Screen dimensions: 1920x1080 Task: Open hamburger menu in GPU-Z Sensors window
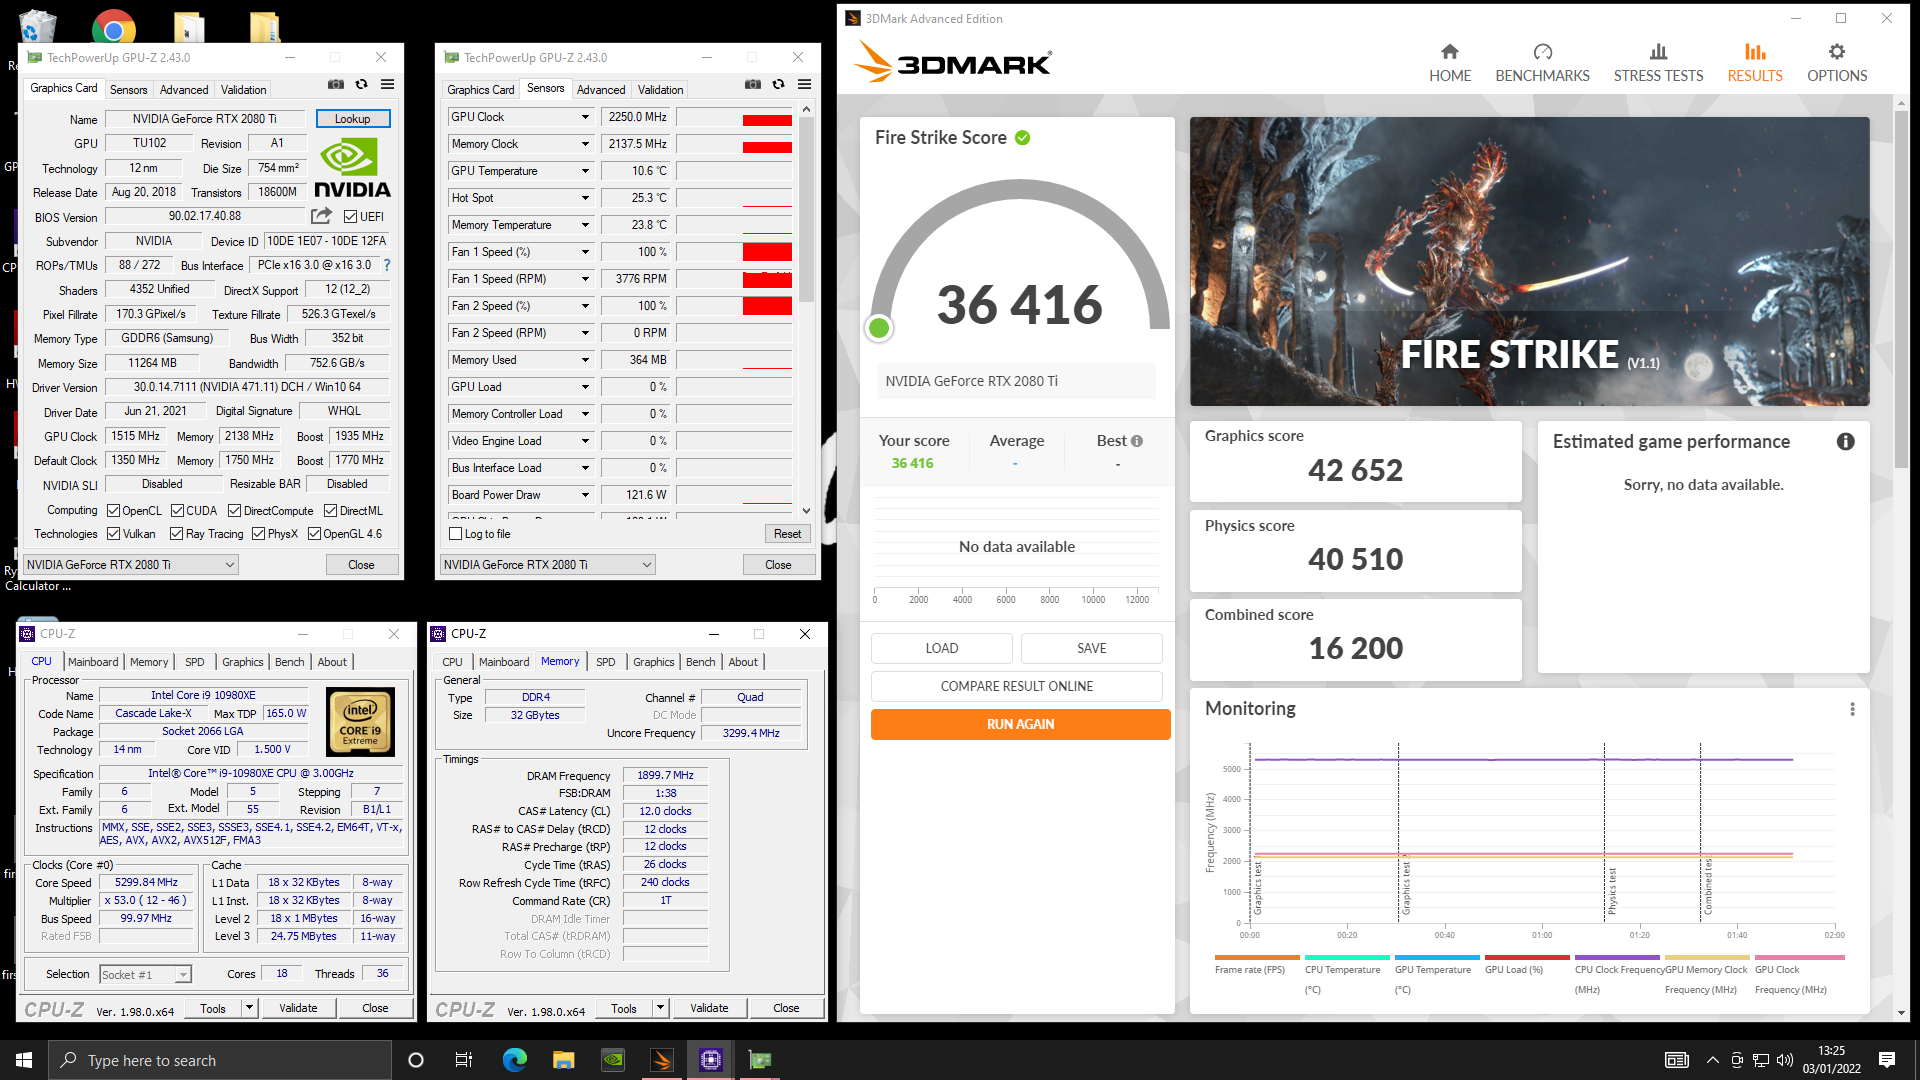point(805,85)
